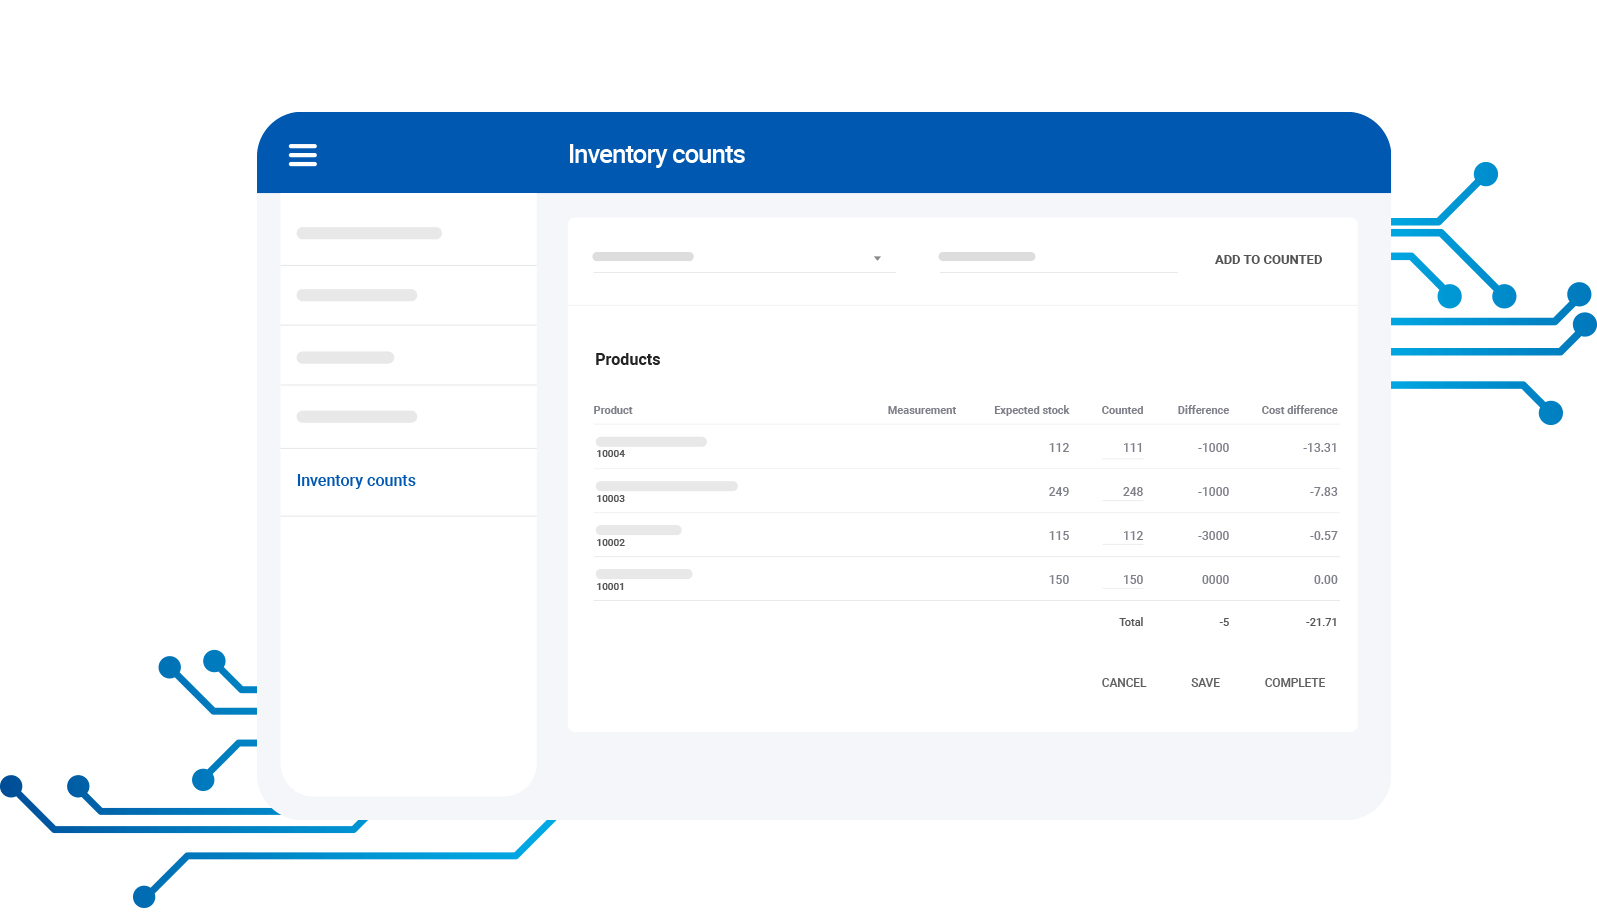1597x915 pixels.
Task: Click the quantity input field beside dropdown
Action: [x=1057, y=259]
